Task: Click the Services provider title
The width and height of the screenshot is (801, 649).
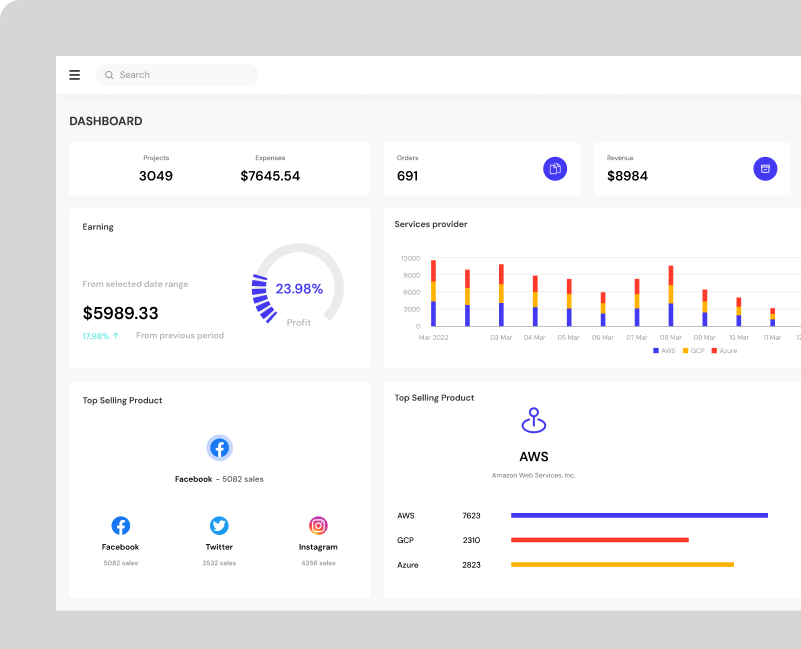Action: click(431, 224)
